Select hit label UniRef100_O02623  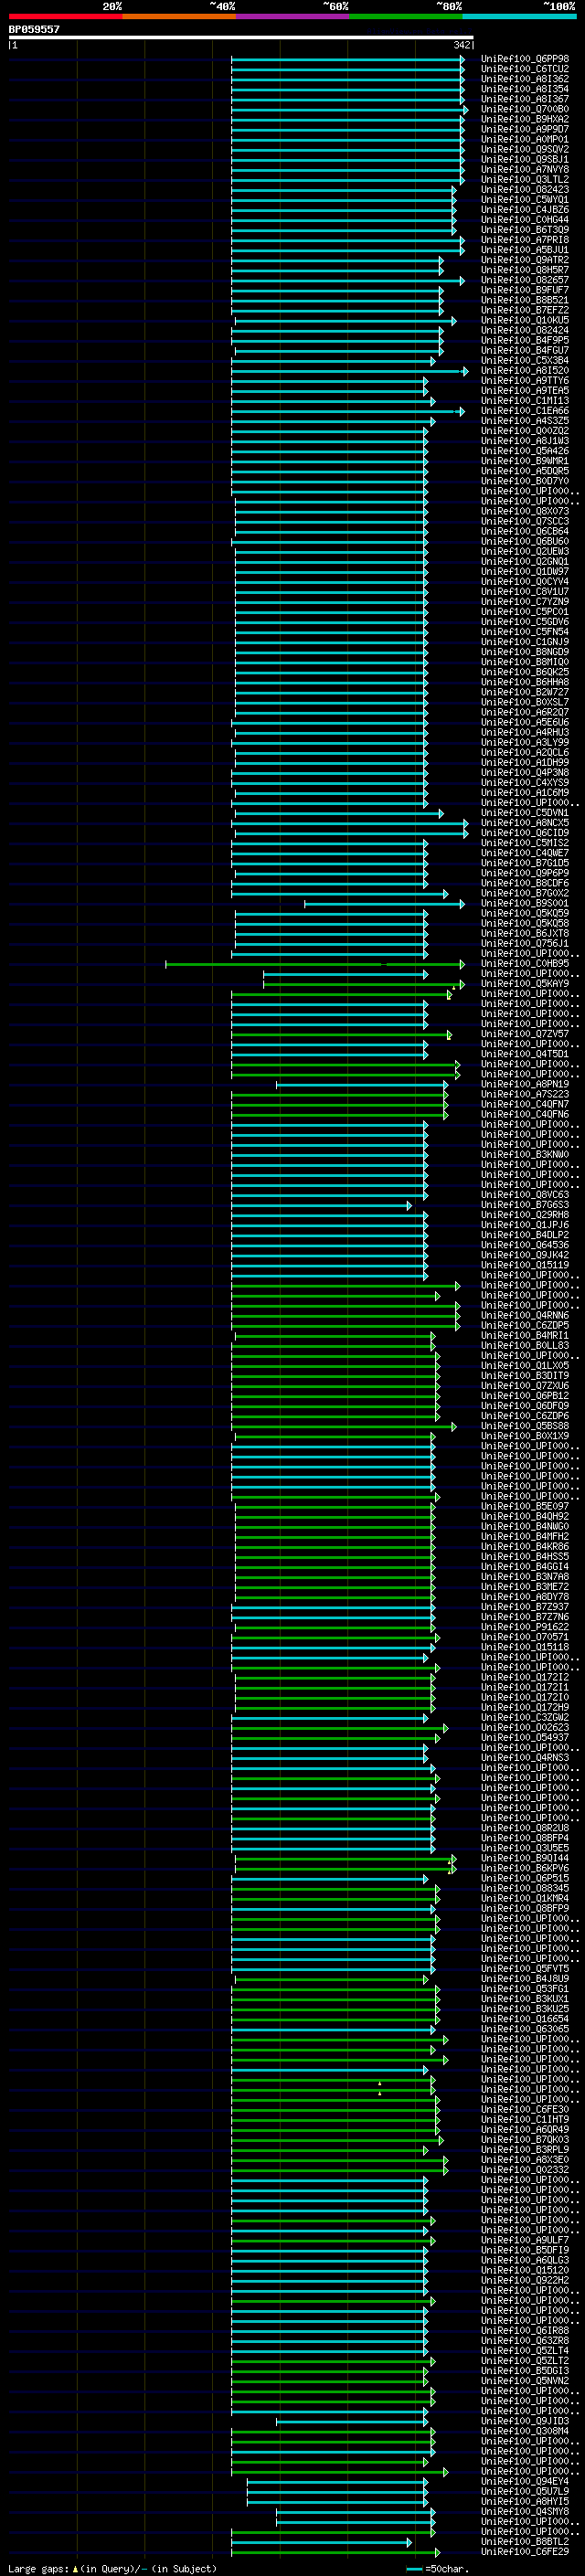point(524,1727)
